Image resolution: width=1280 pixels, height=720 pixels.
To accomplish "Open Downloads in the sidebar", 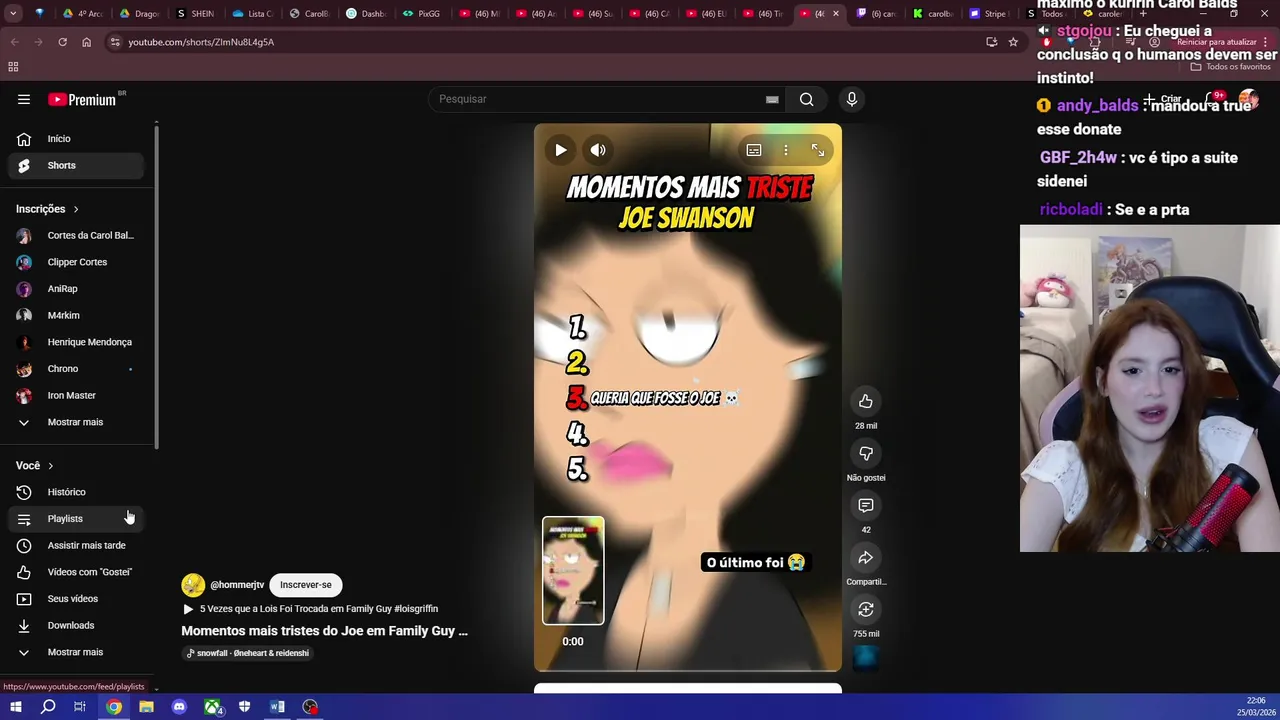I will [x=75, y=625].
